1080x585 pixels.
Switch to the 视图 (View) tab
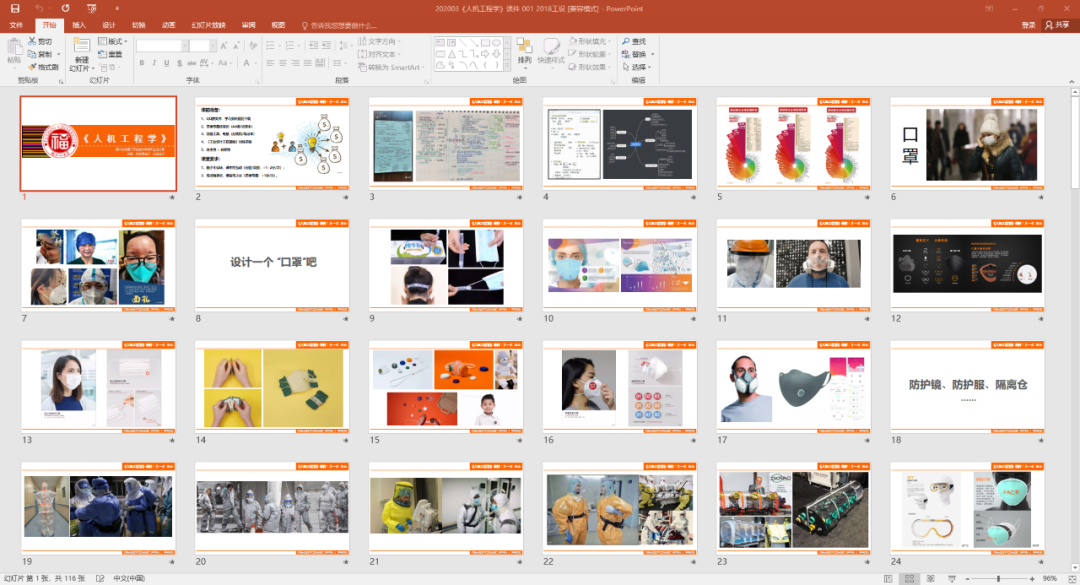point(278,25)
